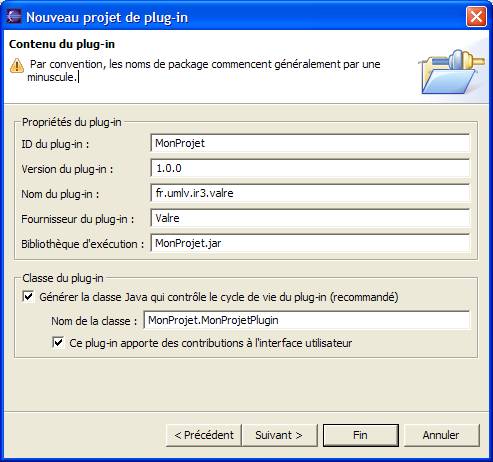The width and height of the screenshot is (493, 462).
Task: Click the Nom du plug-in field
Action: pyautogui.click(x=310, y=193)
